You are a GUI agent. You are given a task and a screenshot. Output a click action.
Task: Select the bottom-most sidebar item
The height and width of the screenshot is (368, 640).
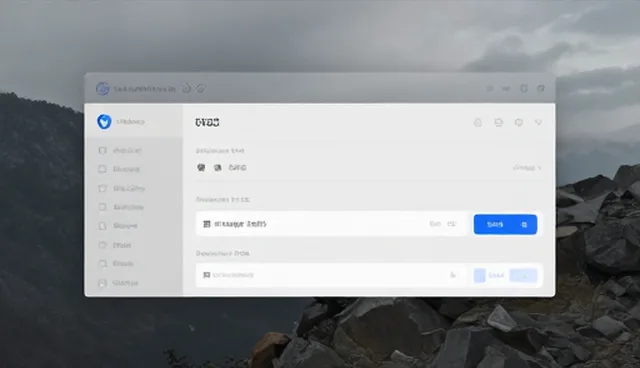click(x=119, y=283)
